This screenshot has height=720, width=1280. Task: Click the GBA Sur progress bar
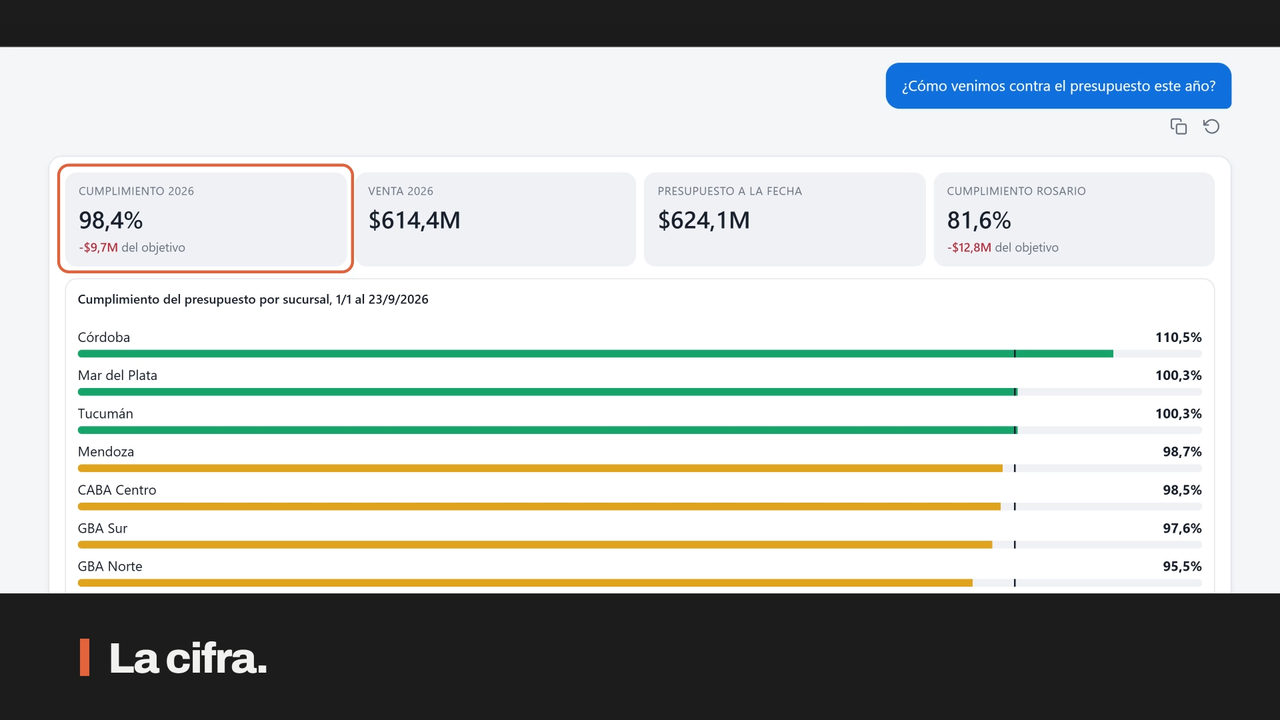pyautogui.click(x=640, y=544)
